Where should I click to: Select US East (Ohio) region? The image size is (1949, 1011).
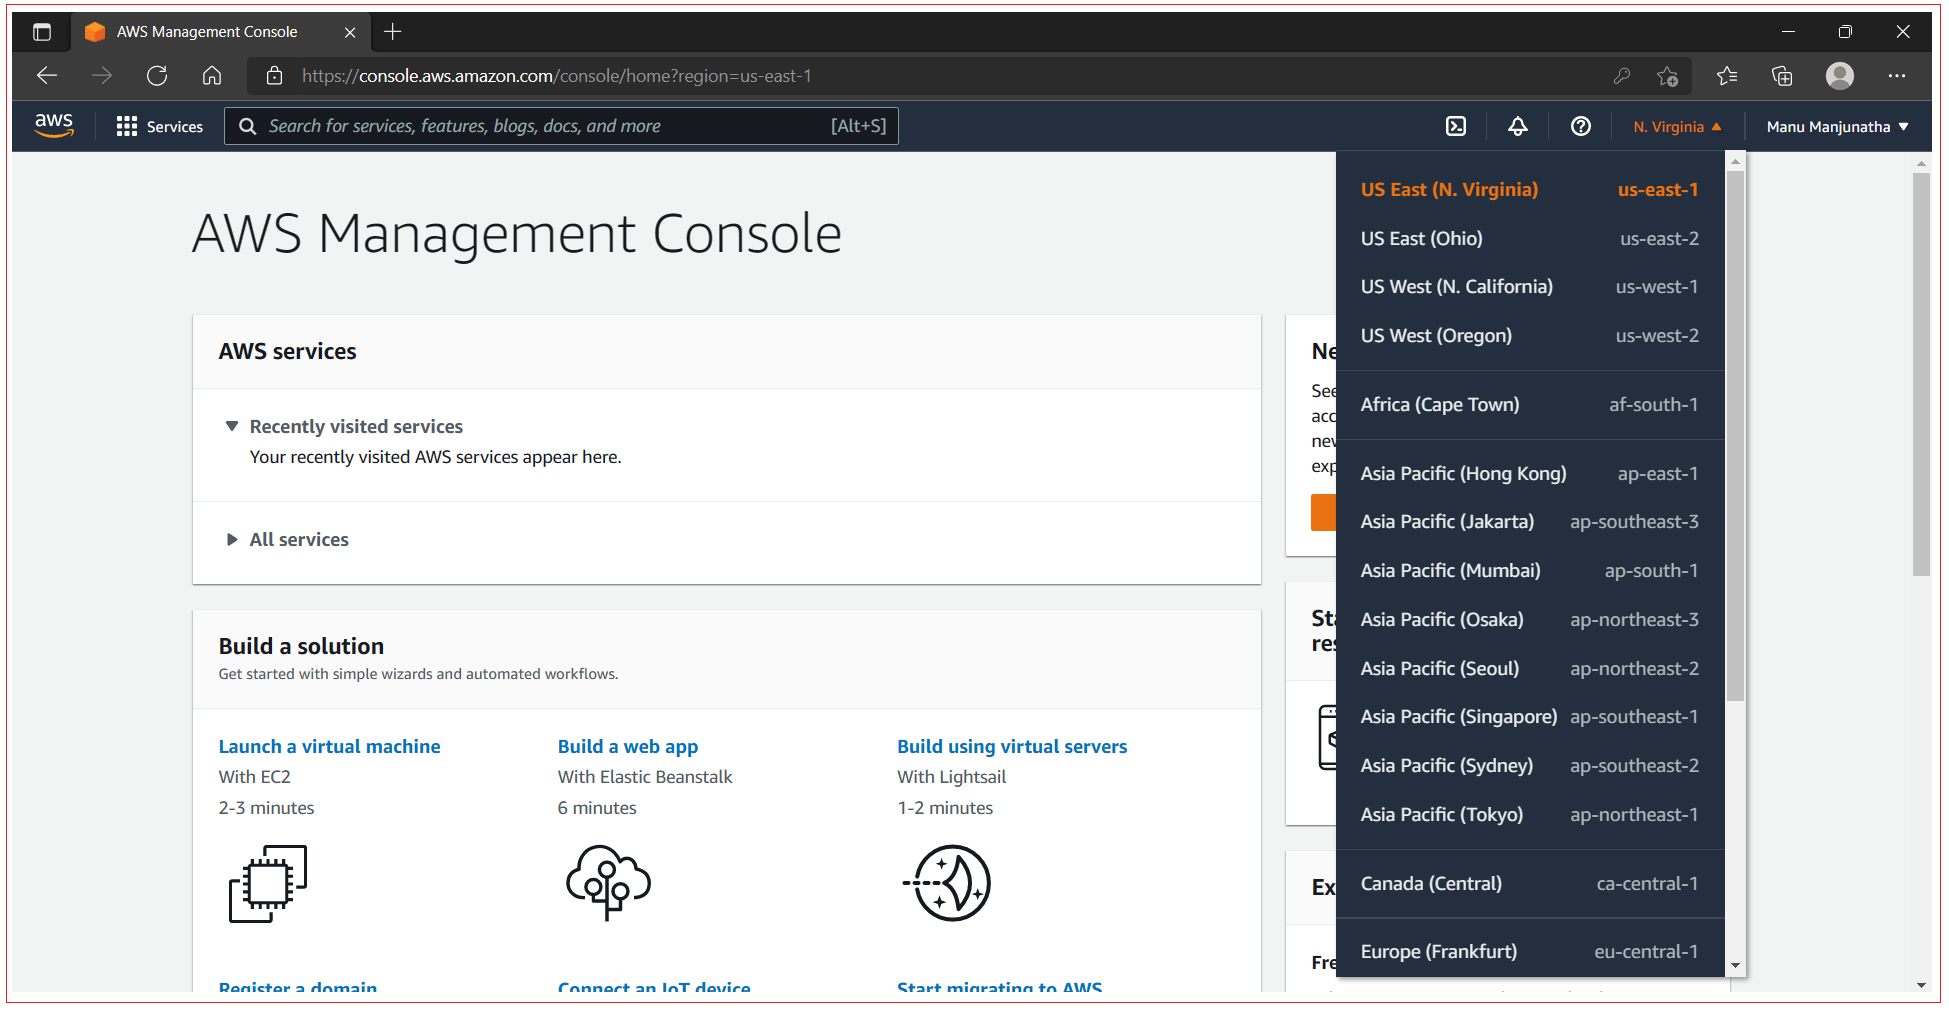(x=1530, y=239)
